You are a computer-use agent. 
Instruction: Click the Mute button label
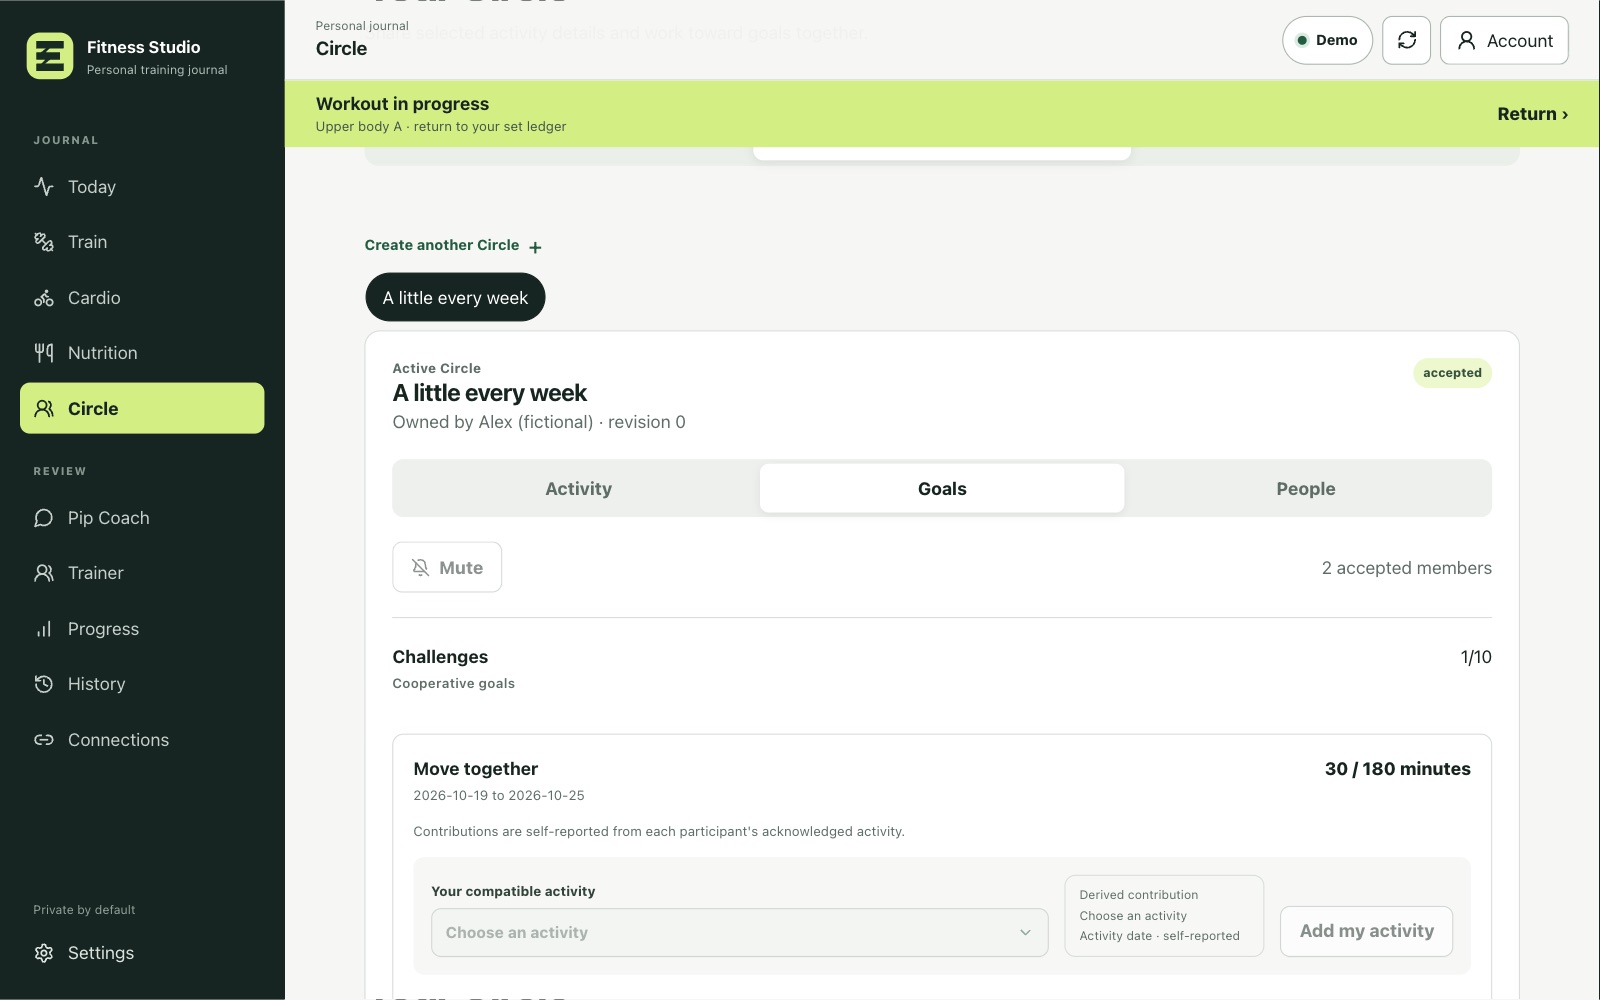[461, 568]
